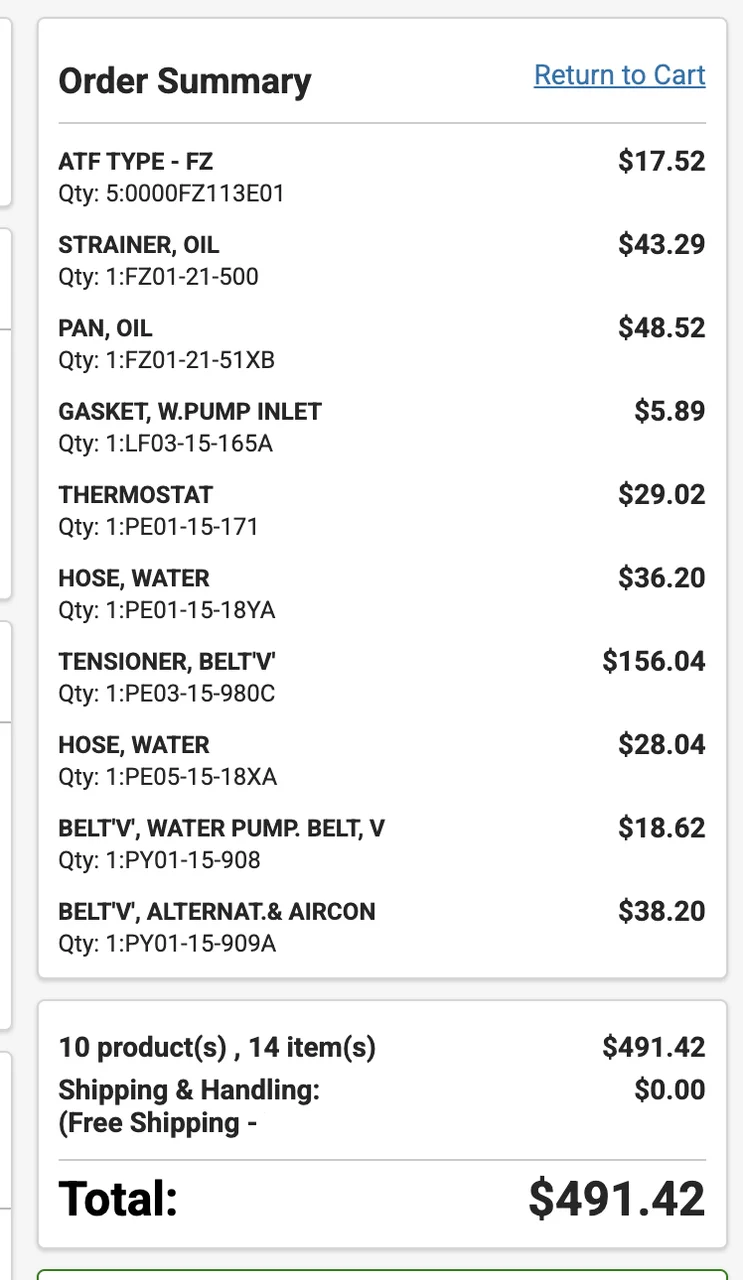743x1280 pixels.
Task: Click the large bold Total label
Action: pos(118,1198)
